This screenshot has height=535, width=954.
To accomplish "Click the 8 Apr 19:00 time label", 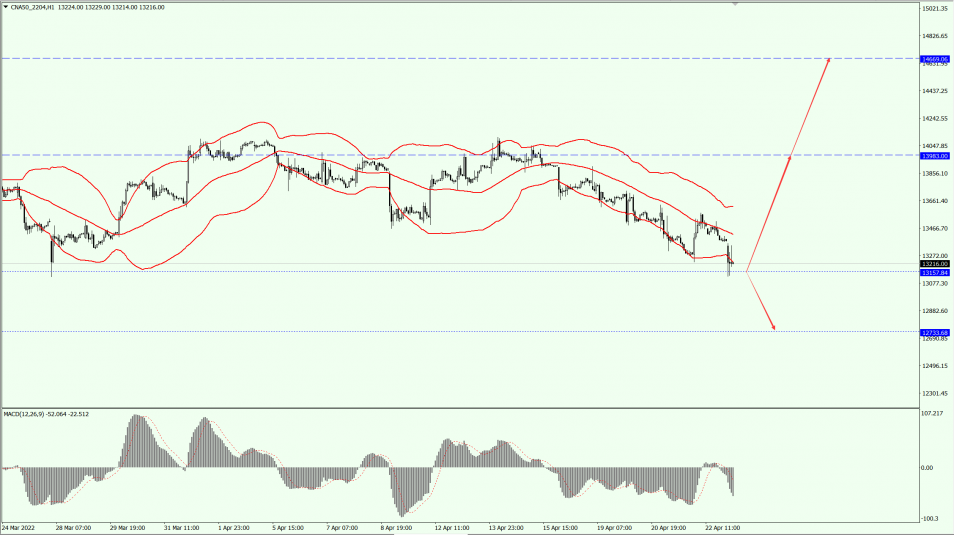I will (396, 527).
